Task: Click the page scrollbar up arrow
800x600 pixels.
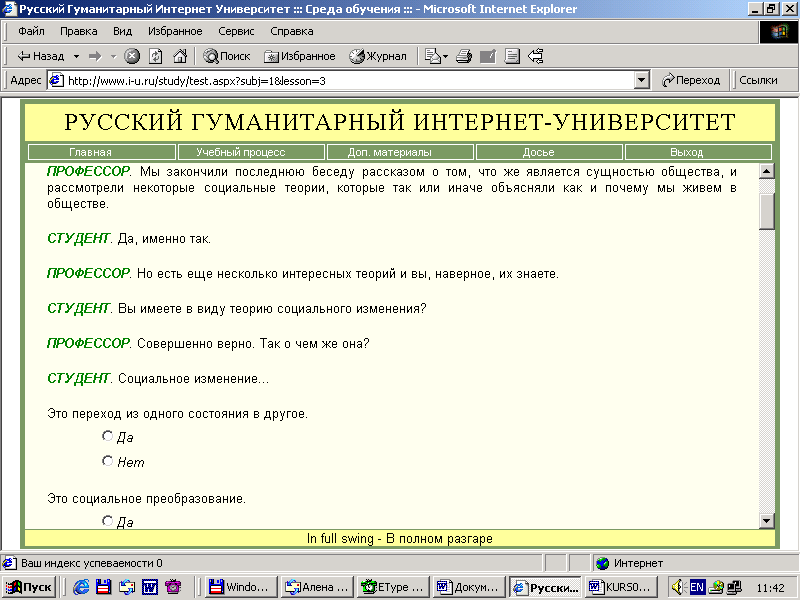Action: click(766, 171)
